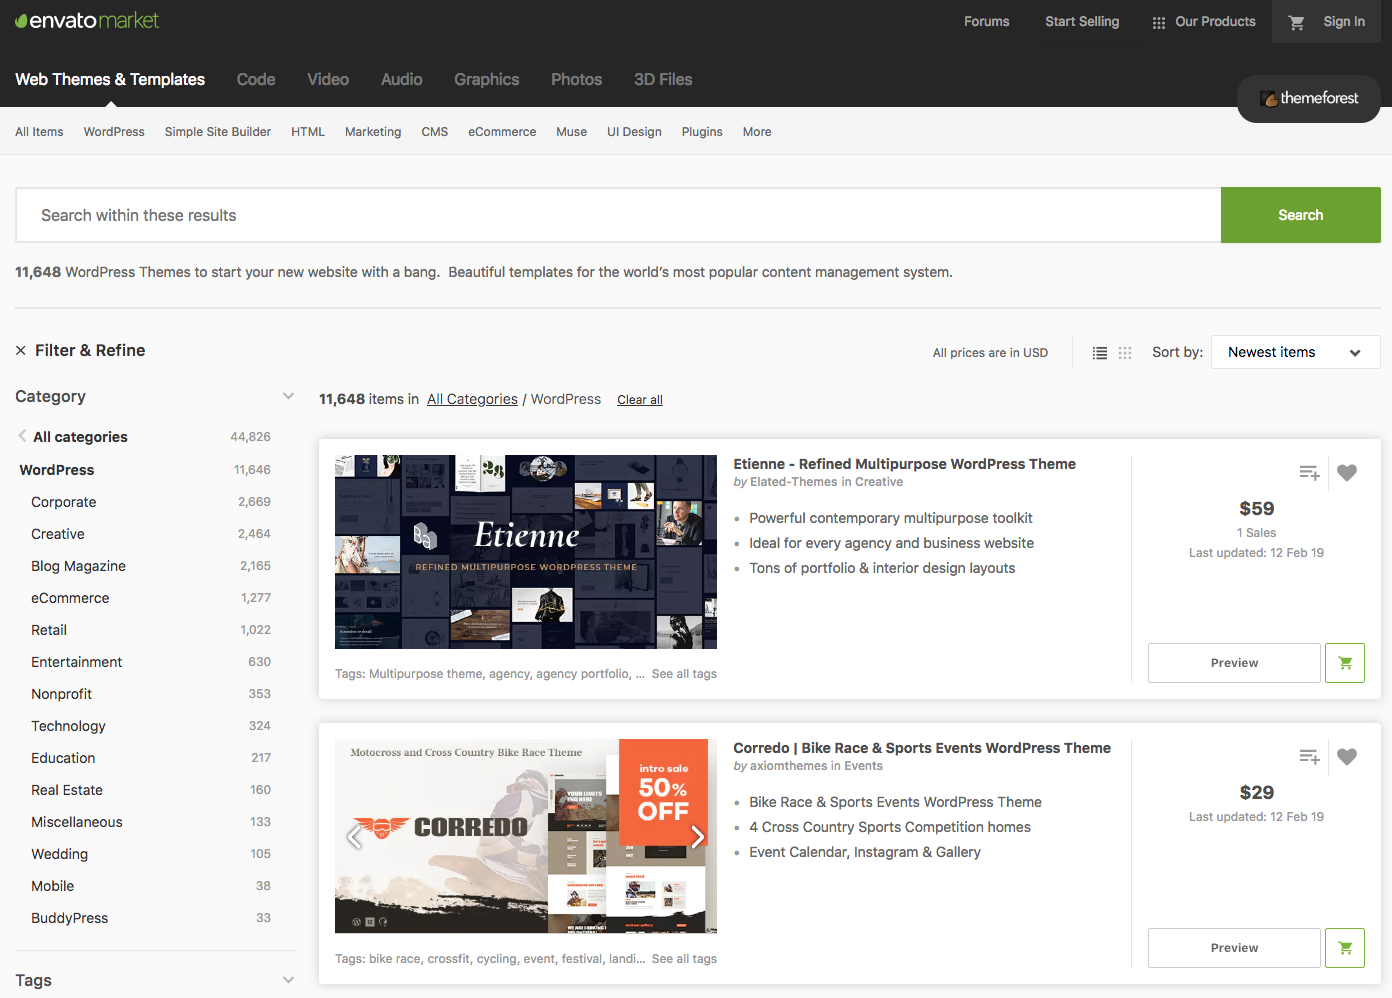Open the All Items submenu link

tap(39, 132)
